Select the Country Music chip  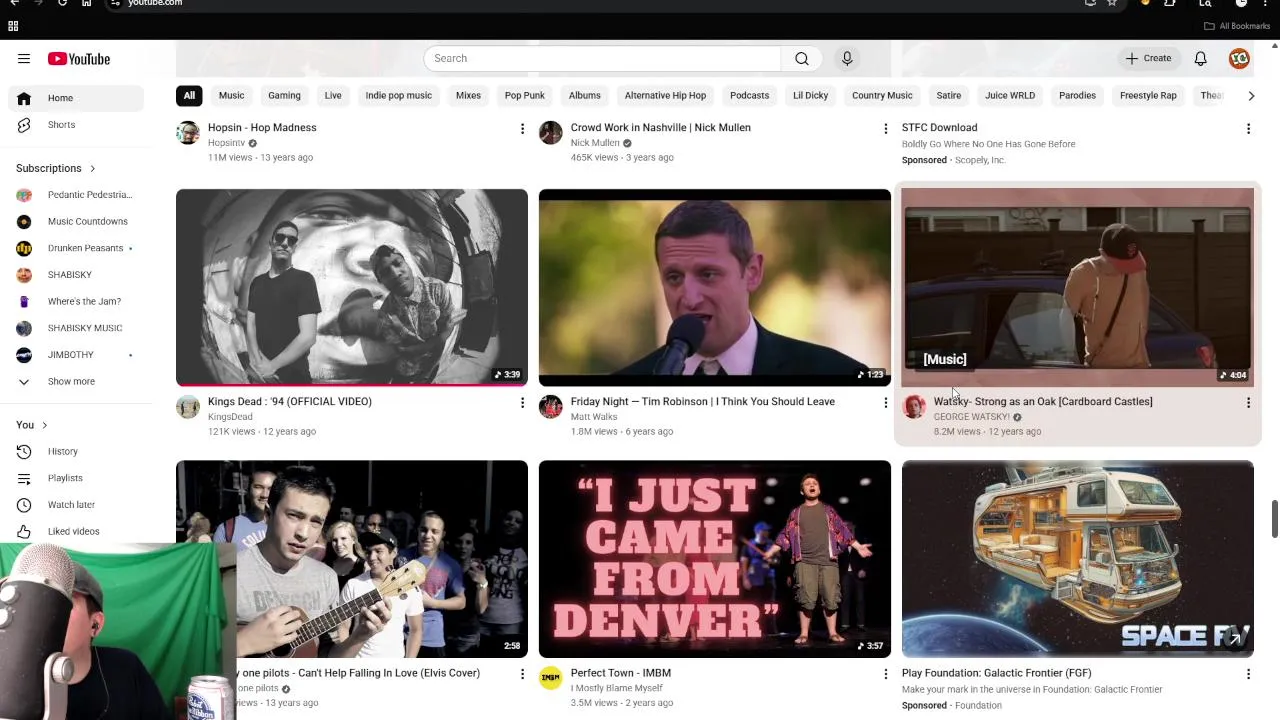(x=882, y=95)
